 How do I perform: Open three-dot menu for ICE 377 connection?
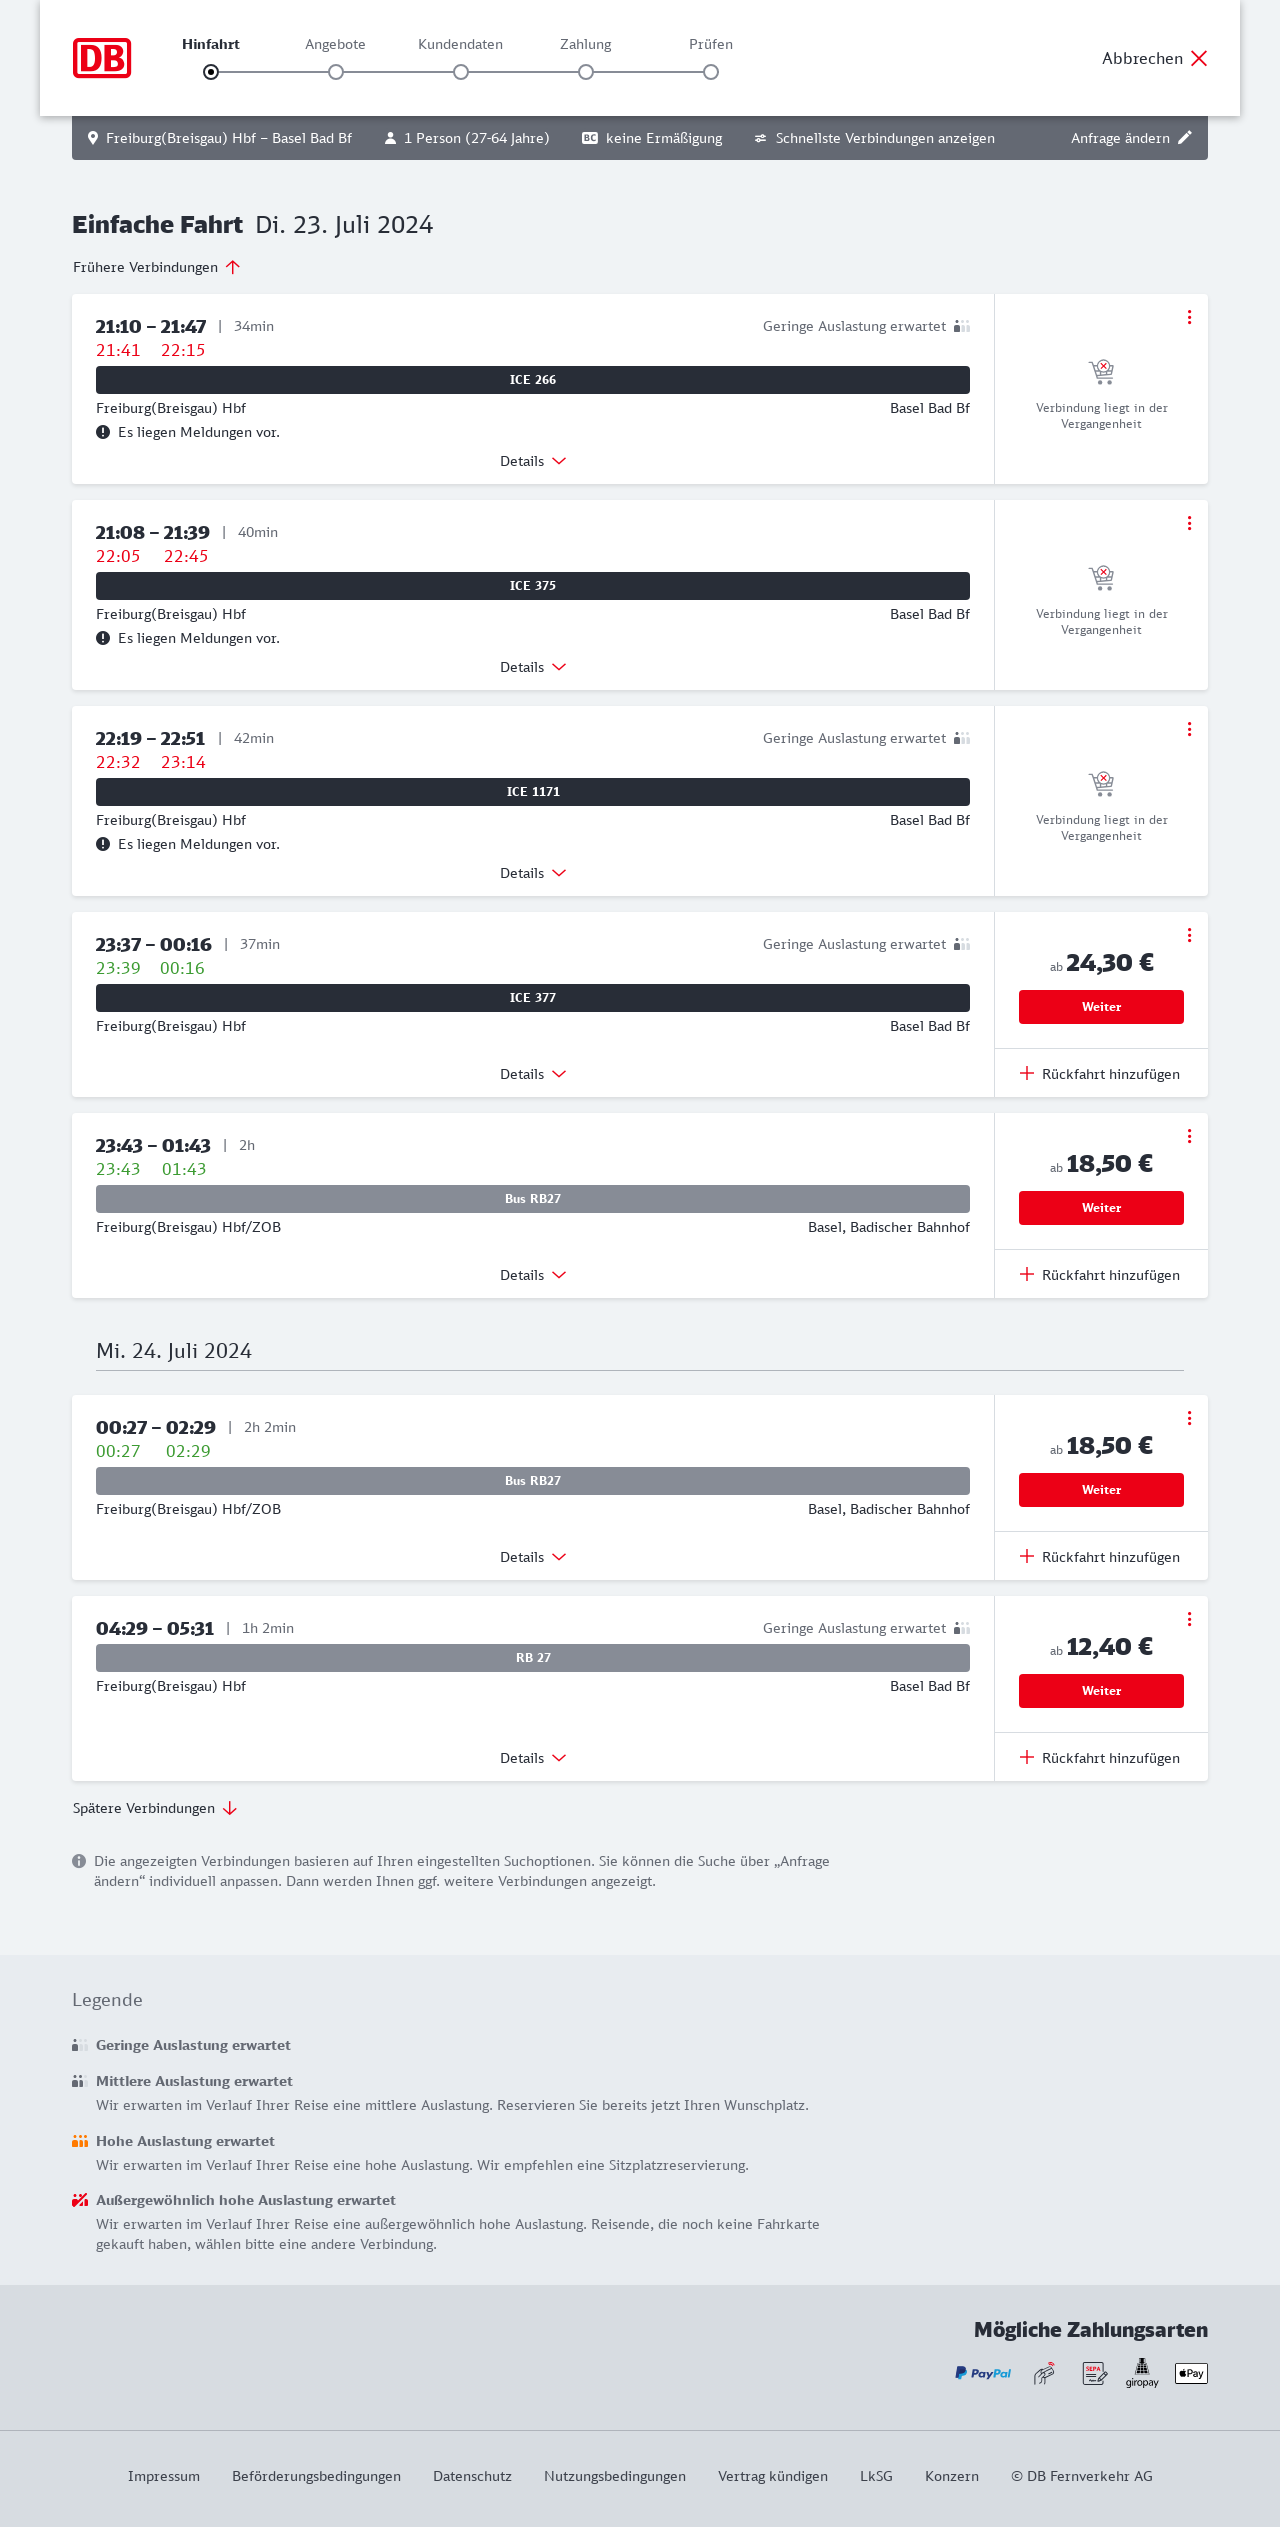click(1189, 935)
